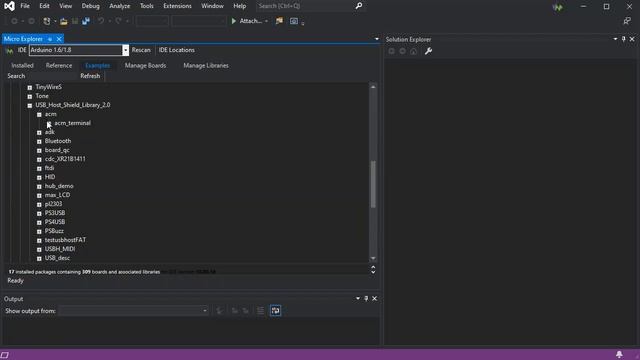Click the Forward icon in Solution Explorer toolbar
This screenshot has height=360, width=640.
[x=402, y=51]
